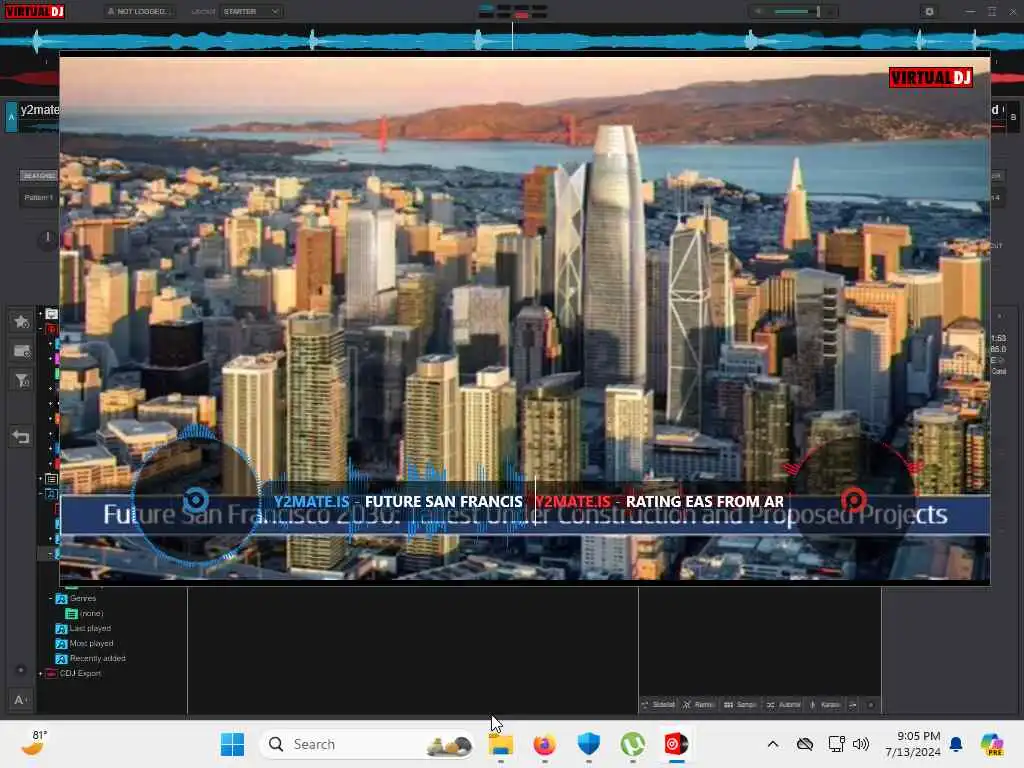
Task: Click the VirtualDJ watermark logo on video
Action: coord(931,77)
